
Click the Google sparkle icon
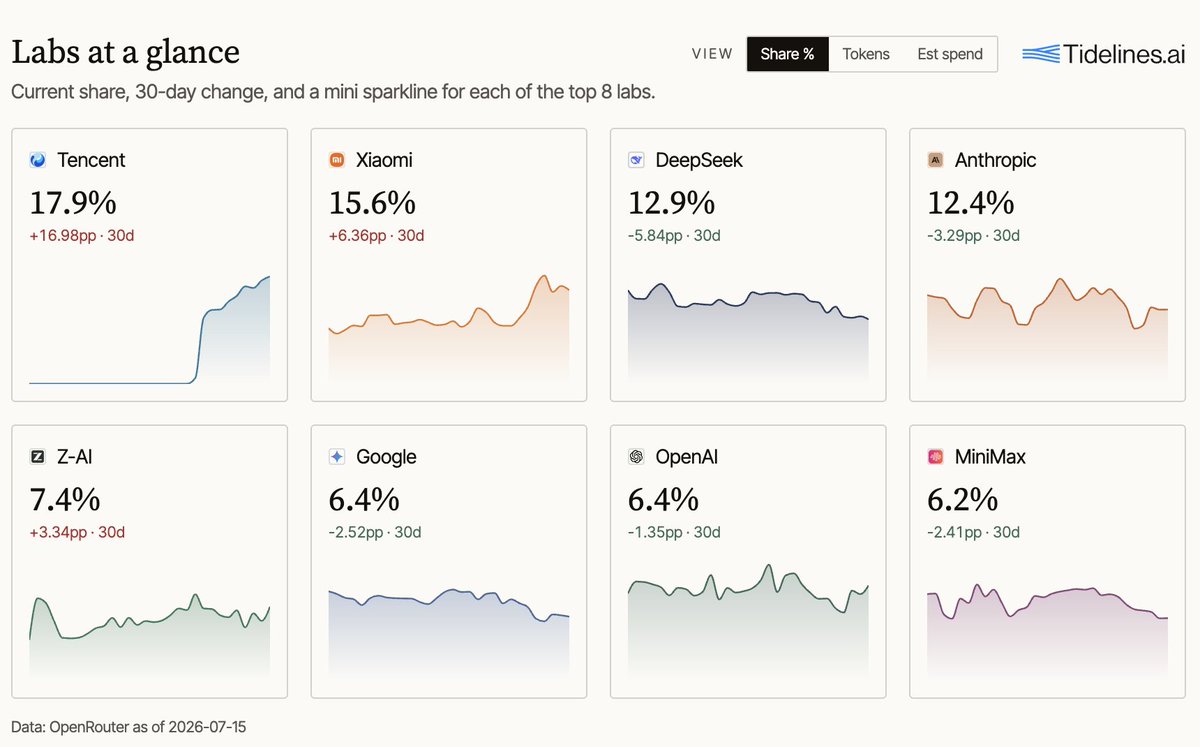click(337, 457)
